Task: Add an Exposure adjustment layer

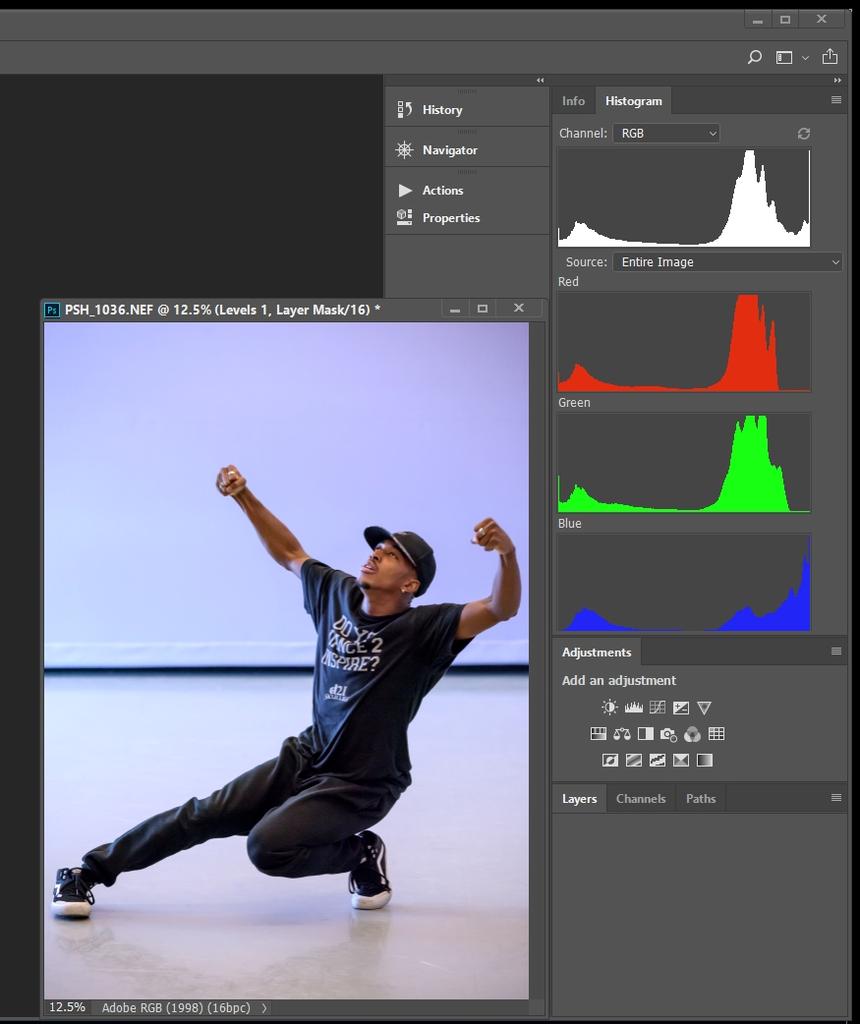Action: [x=681, y=707]
